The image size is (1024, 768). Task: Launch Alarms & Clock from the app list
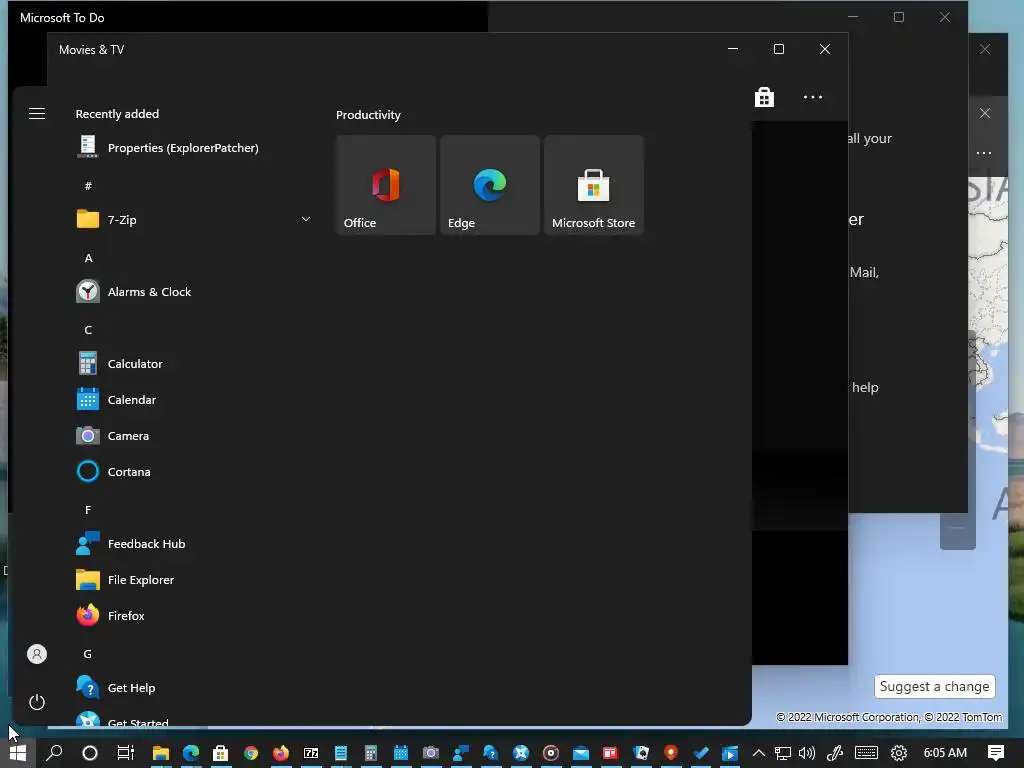pos(193,292)
